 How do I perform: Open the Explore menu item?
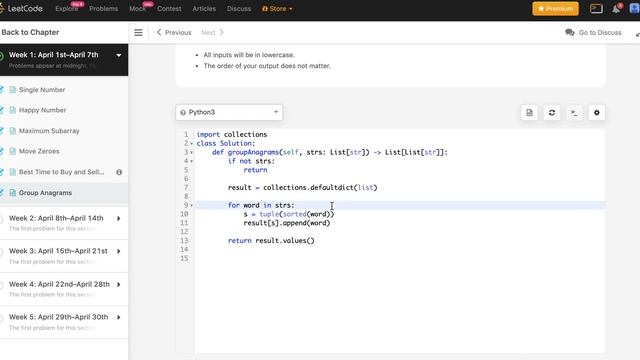click(x=67, y=9)
